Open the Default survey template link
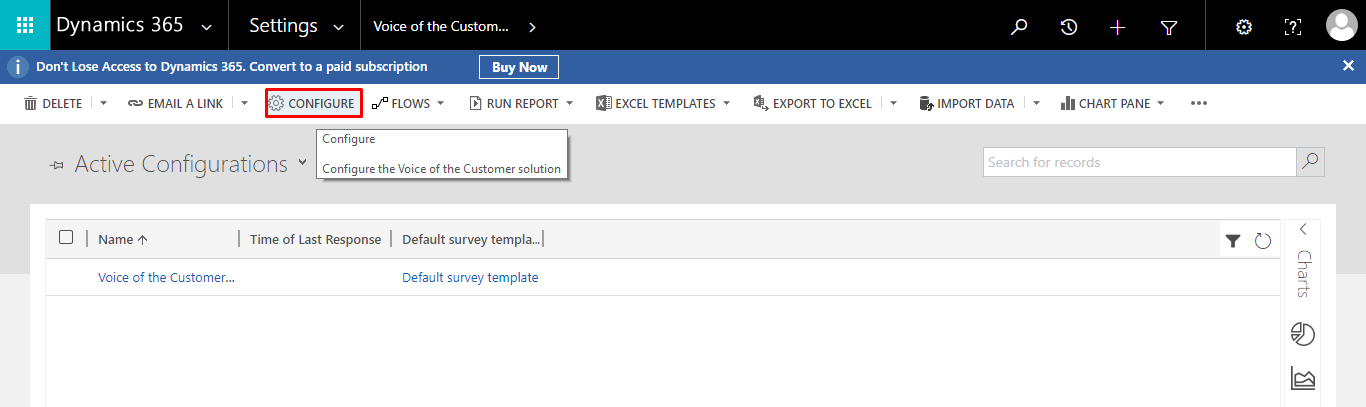The height and width of the screenshot is (407, 1366). 470,278
